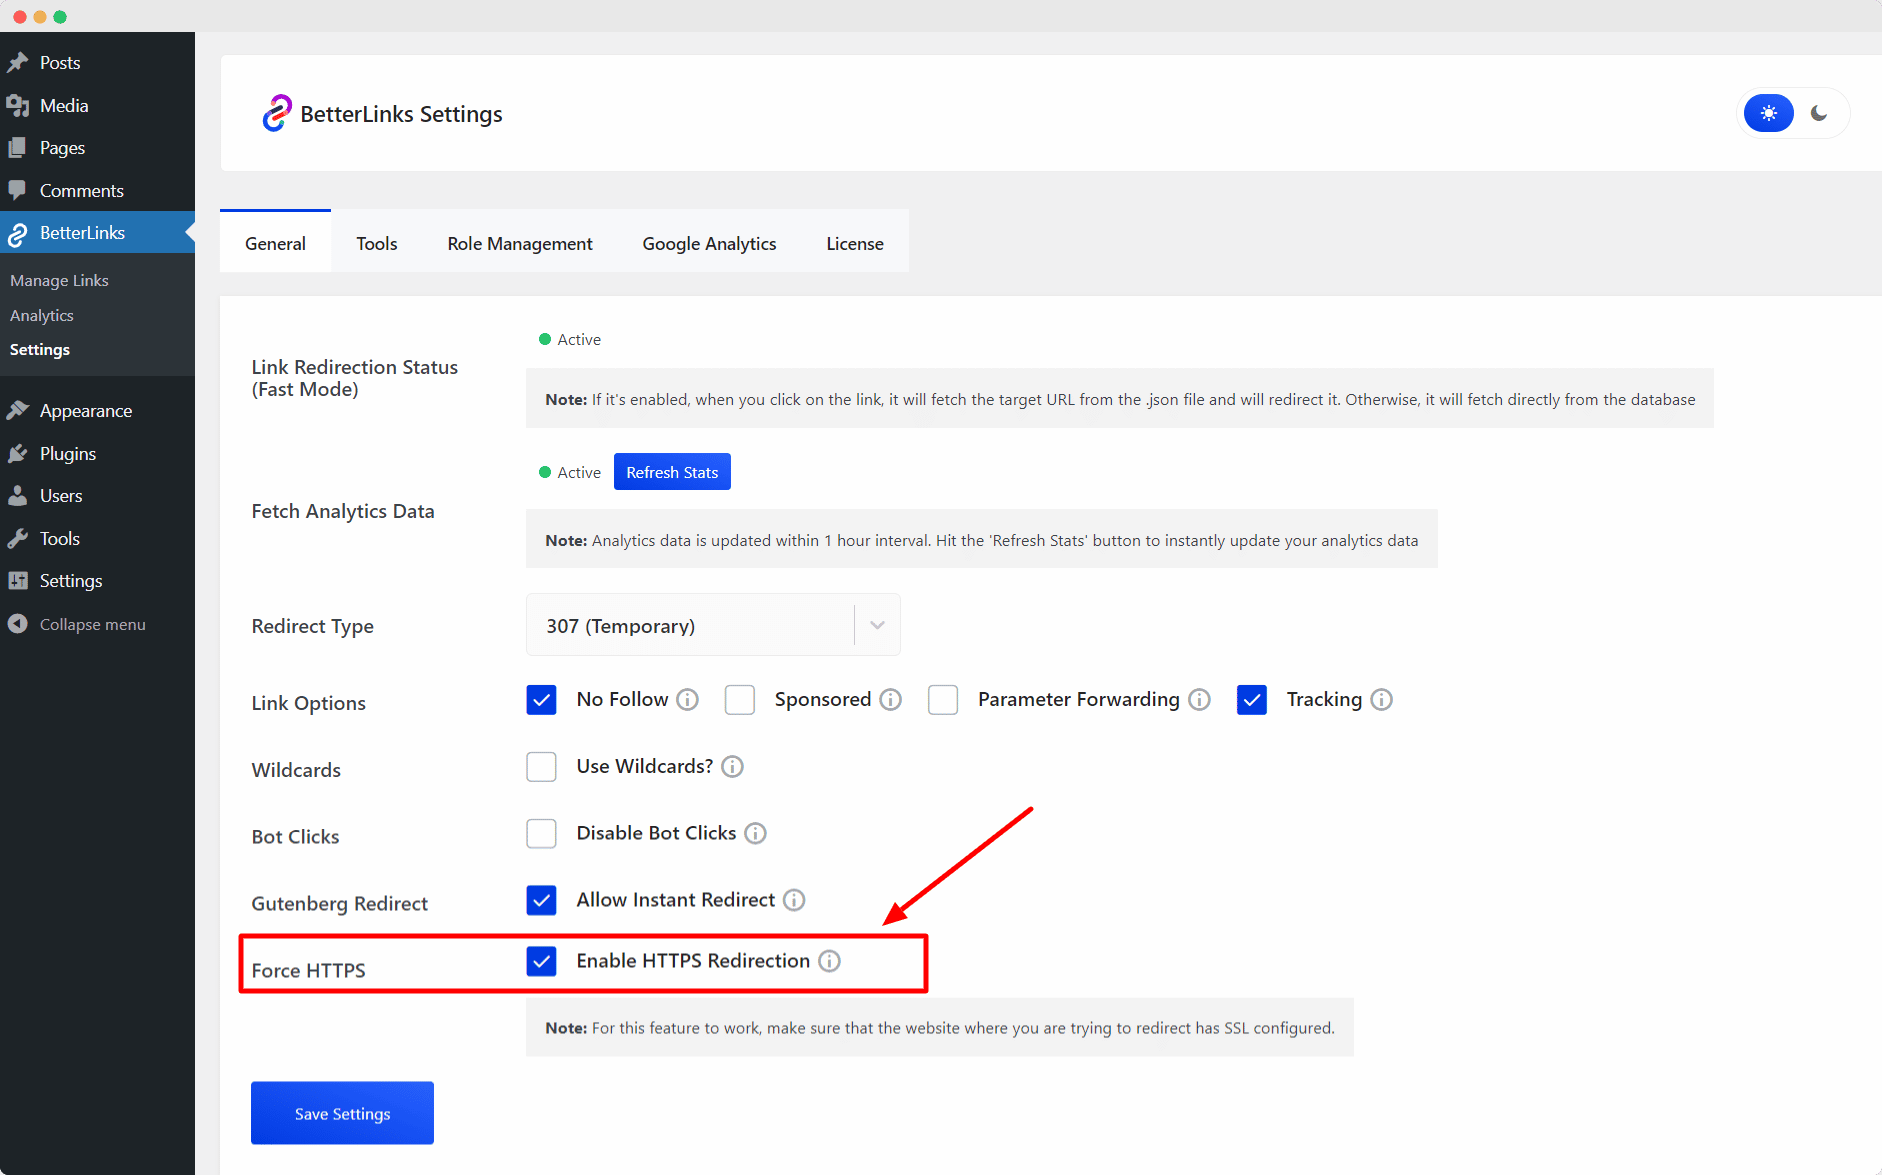Click the info icon next to Enable HTTPS Redirection

pyautogui.click(x=829, y=961)
